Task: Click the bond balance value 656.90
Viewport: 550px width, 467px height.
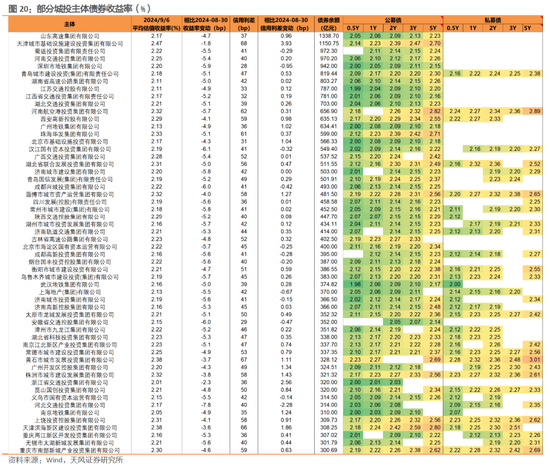Action: (329, 111)
